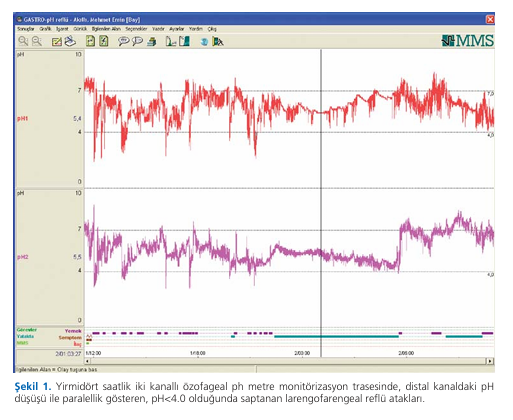The image size is (513, 420).
Task: Open the Yardım menu
Action: tap(196, 29)
